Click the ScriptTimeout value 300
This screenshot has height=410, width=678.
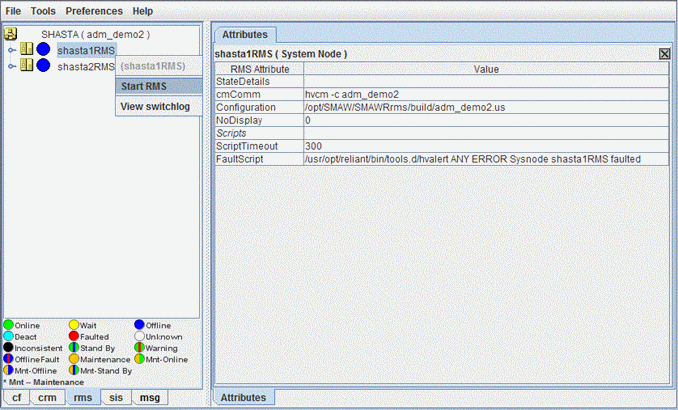[486, 146]
